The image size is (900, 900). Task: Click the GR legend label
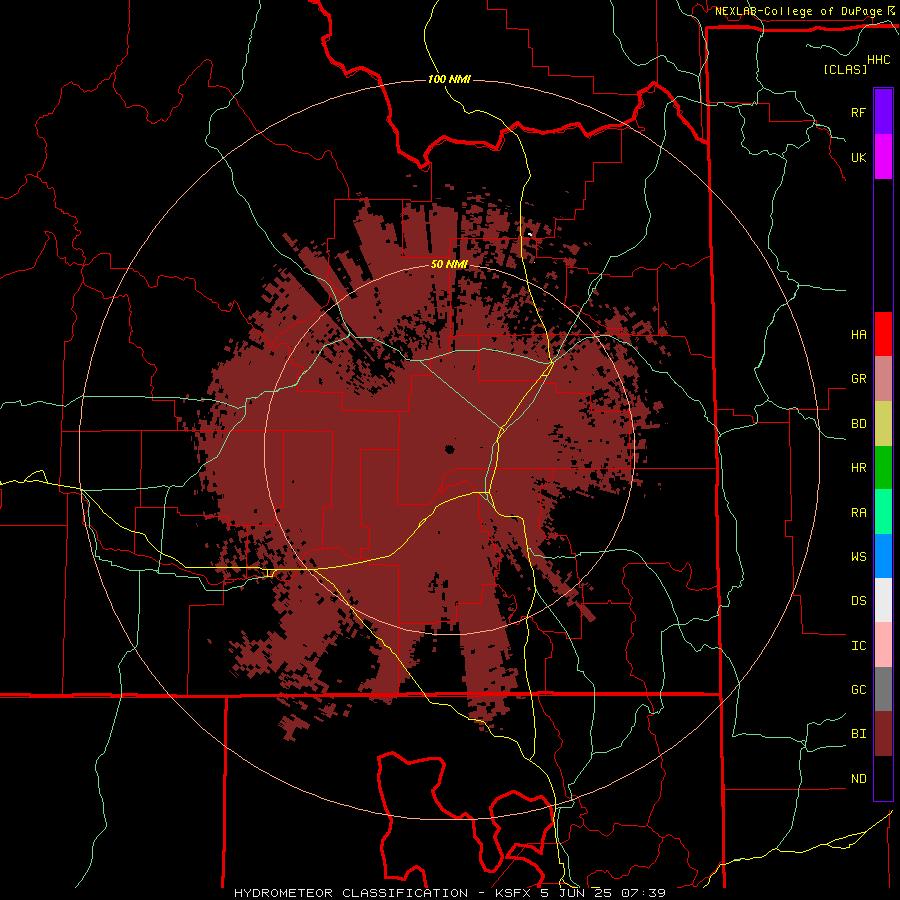[858, 379]
